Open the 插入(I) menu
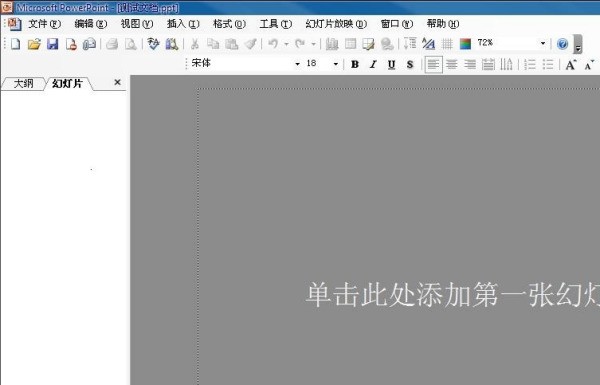 183,24
